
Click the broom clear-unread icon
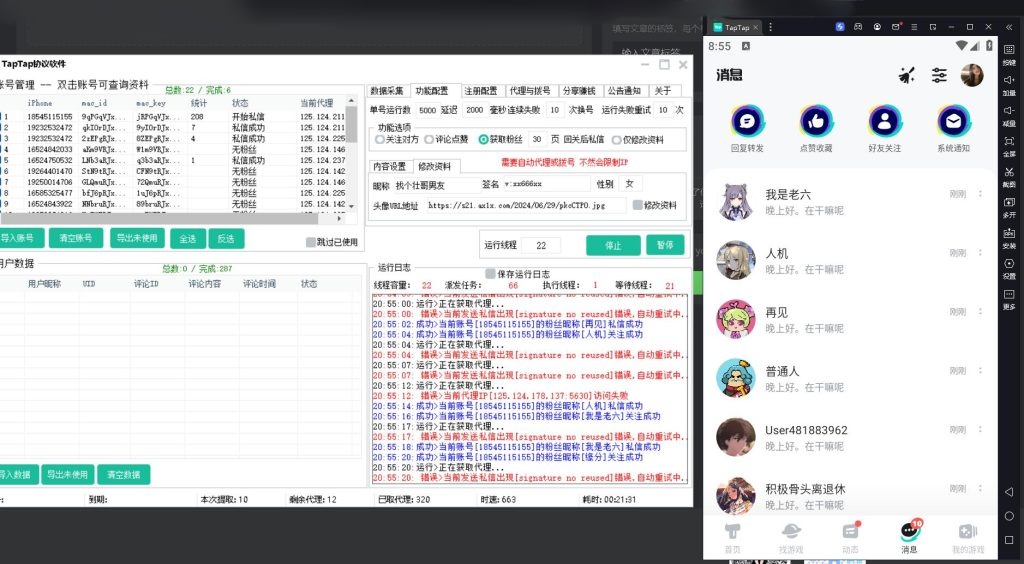(907, 75)
